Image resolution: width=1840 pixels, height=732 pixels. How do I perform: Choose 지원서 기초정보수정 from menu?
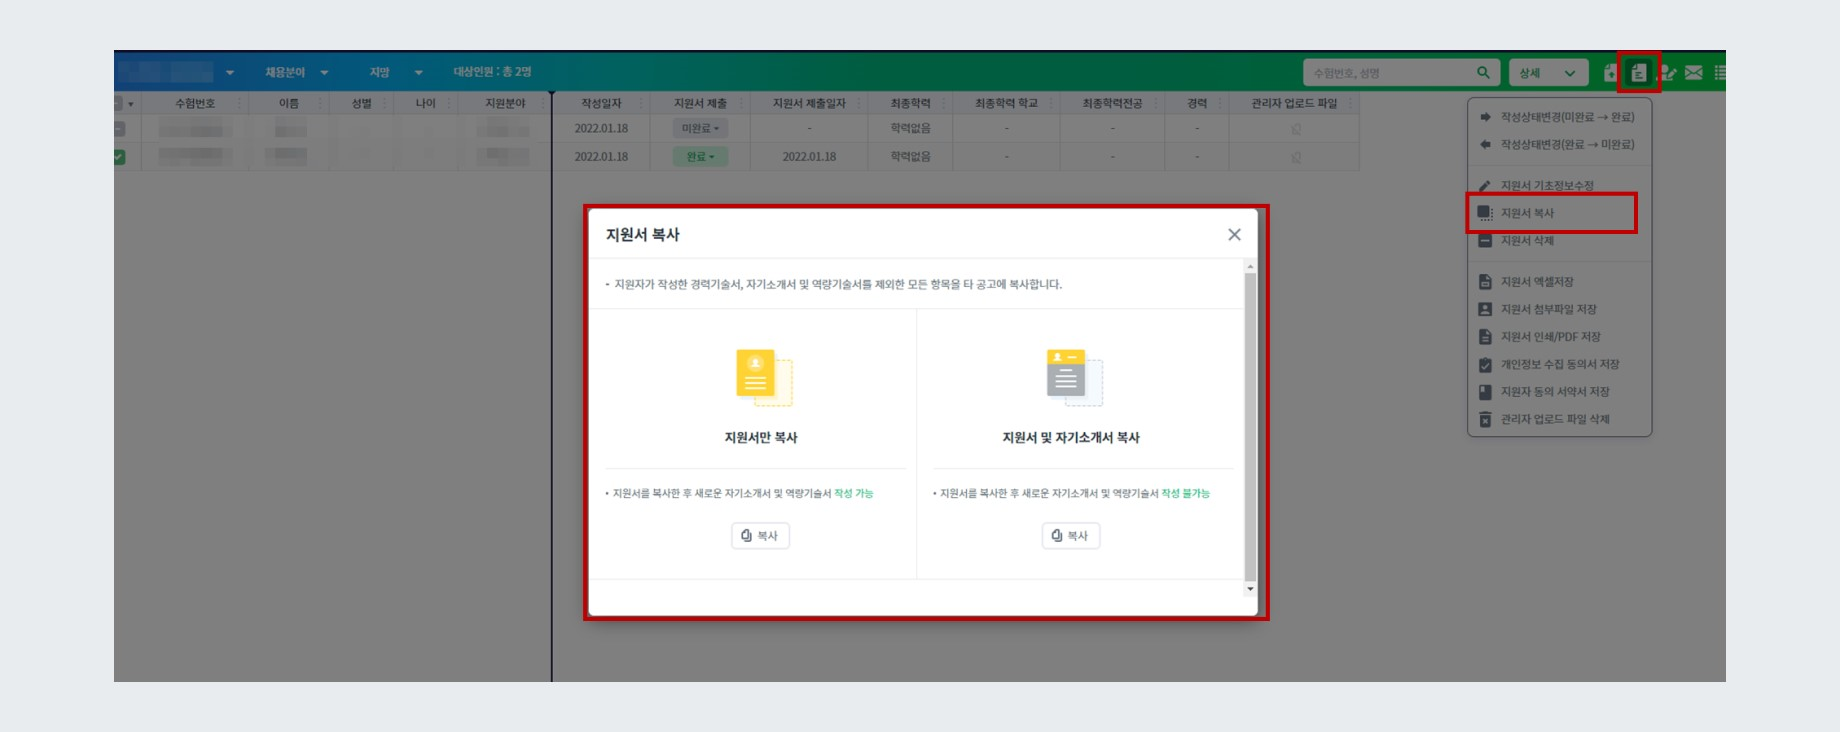pos(1558,186)
